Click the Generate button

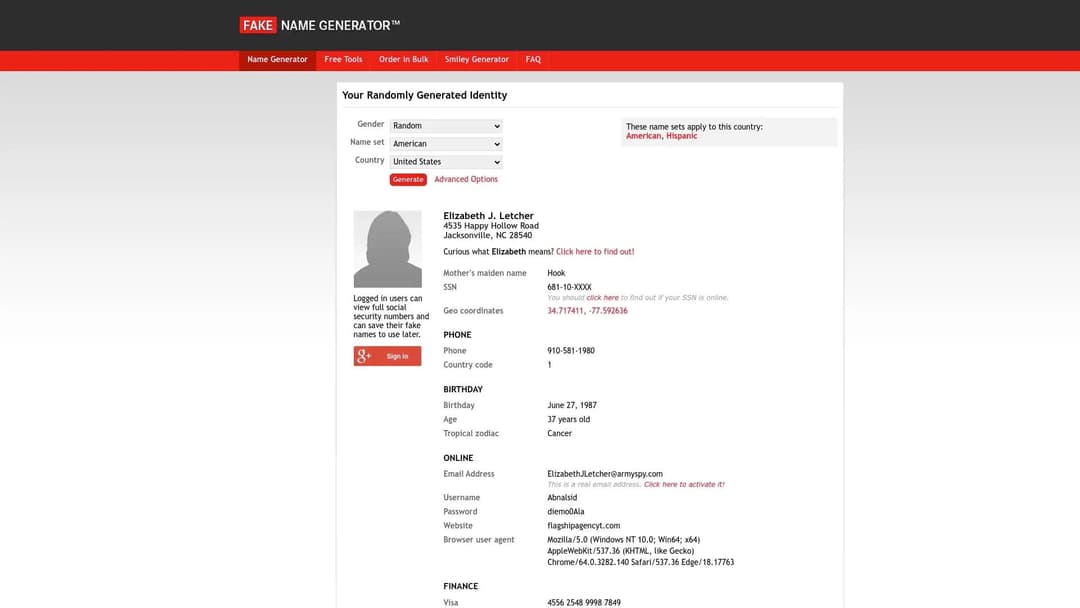407,178
